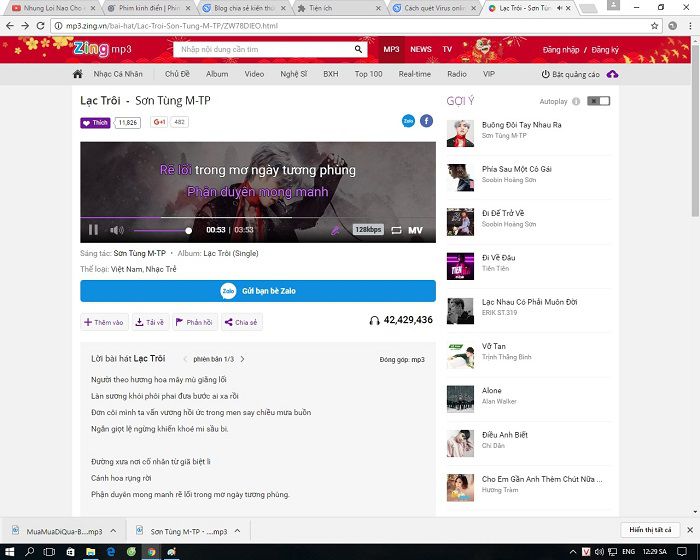Open Nghệ Sĩ menu item
Viewport: 700px width, 560px height.
coord(293,74)
